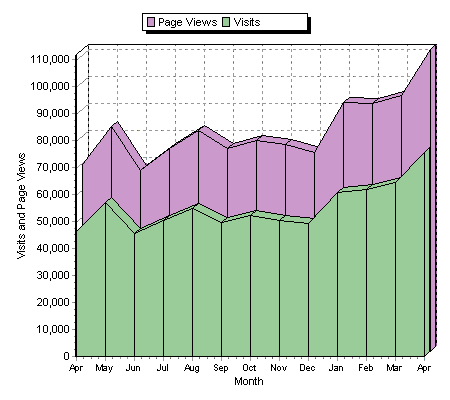Click the 'Jul' x-axis label
The width and height of the screenshot is (450, 400).
point(162,368)
